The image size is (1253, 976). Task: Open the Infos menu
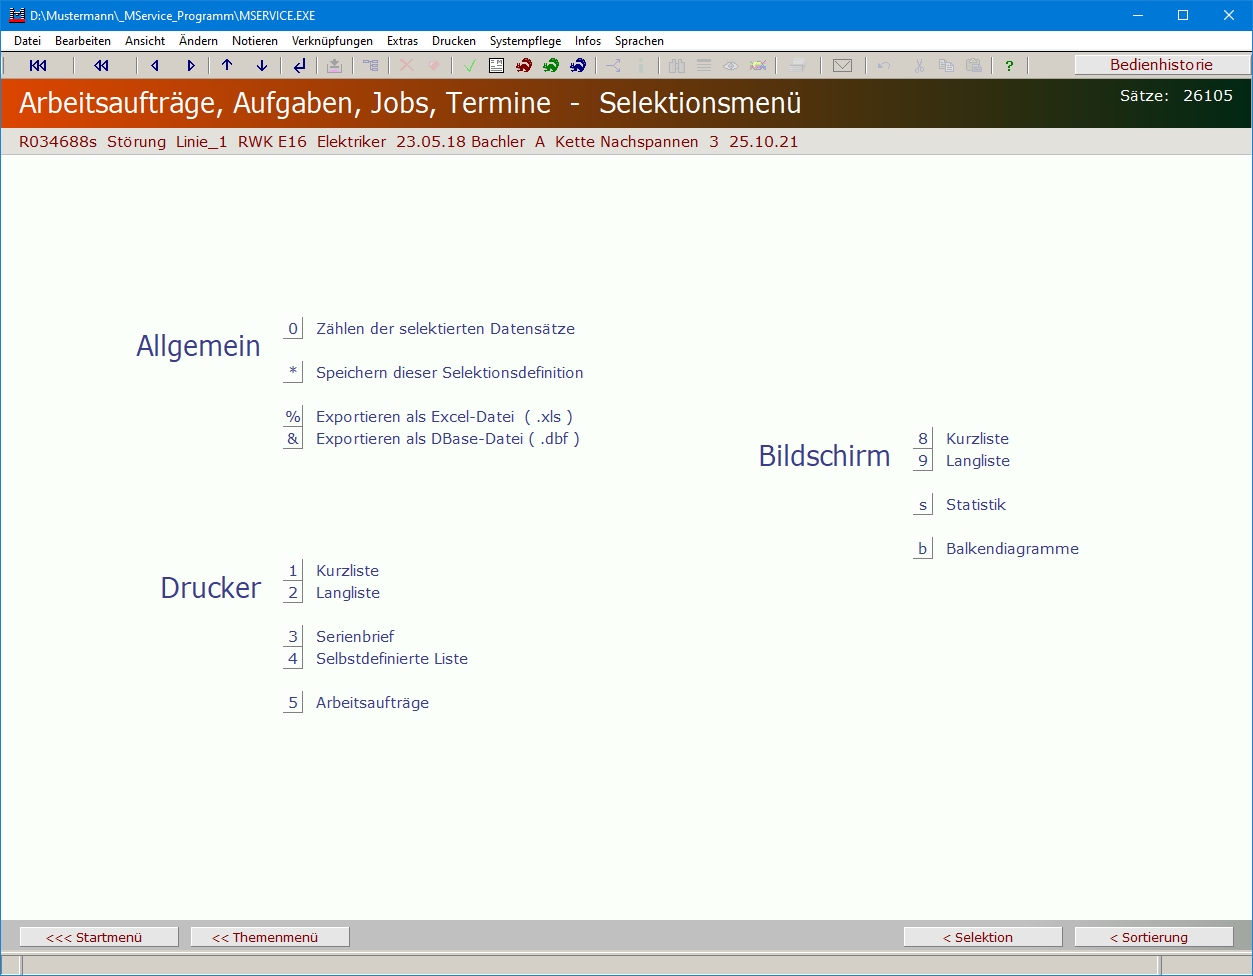tap(588, 41)
